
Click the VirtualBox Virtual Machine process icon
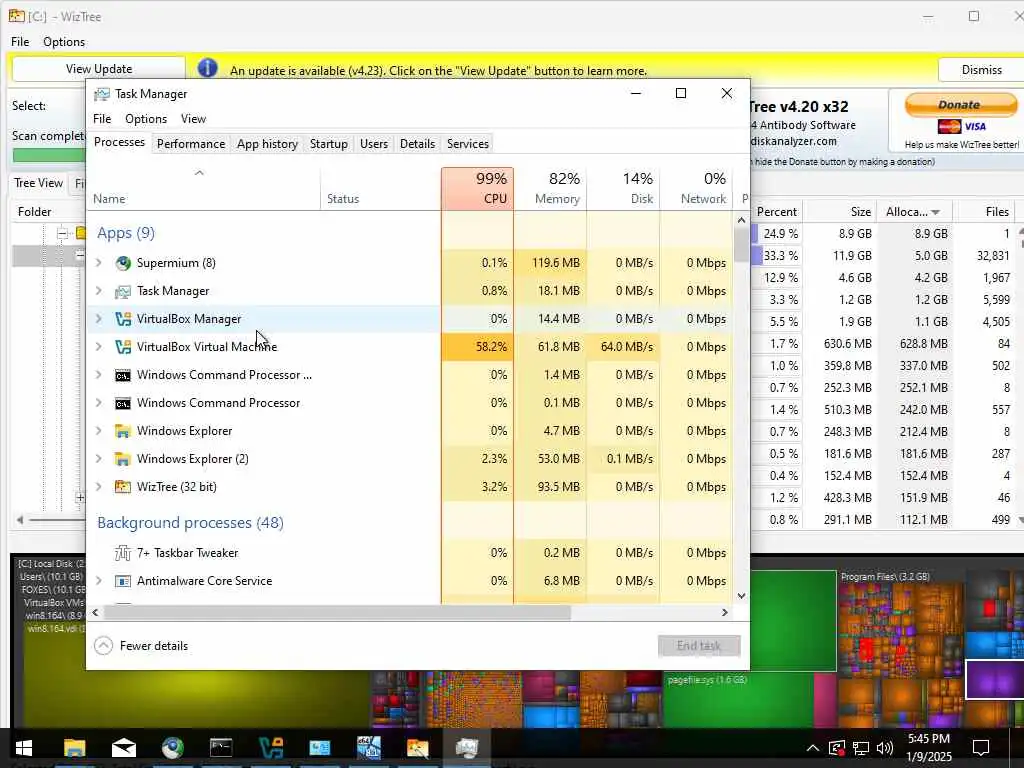123,347
